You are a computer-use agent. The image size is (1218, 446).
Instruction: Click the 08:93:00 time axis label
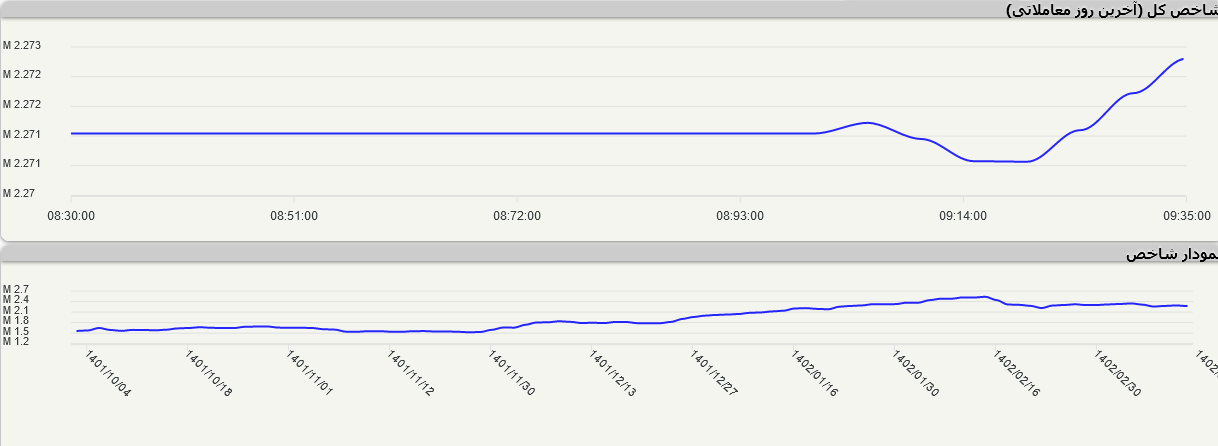point(740,215)
